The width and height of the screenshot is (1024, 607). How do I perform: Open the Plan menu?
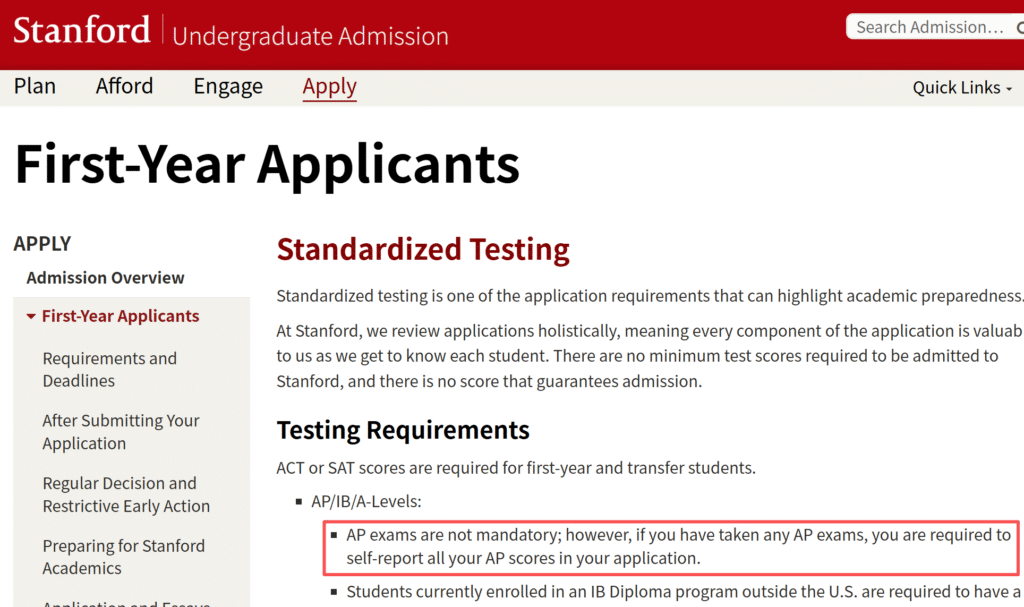pos(35,87)
